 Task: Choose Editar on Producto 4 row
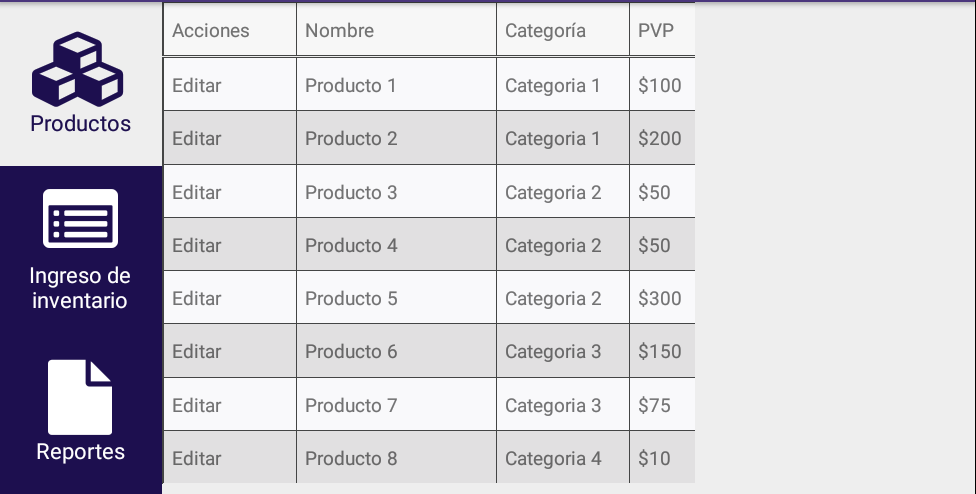tap(197, 245)
